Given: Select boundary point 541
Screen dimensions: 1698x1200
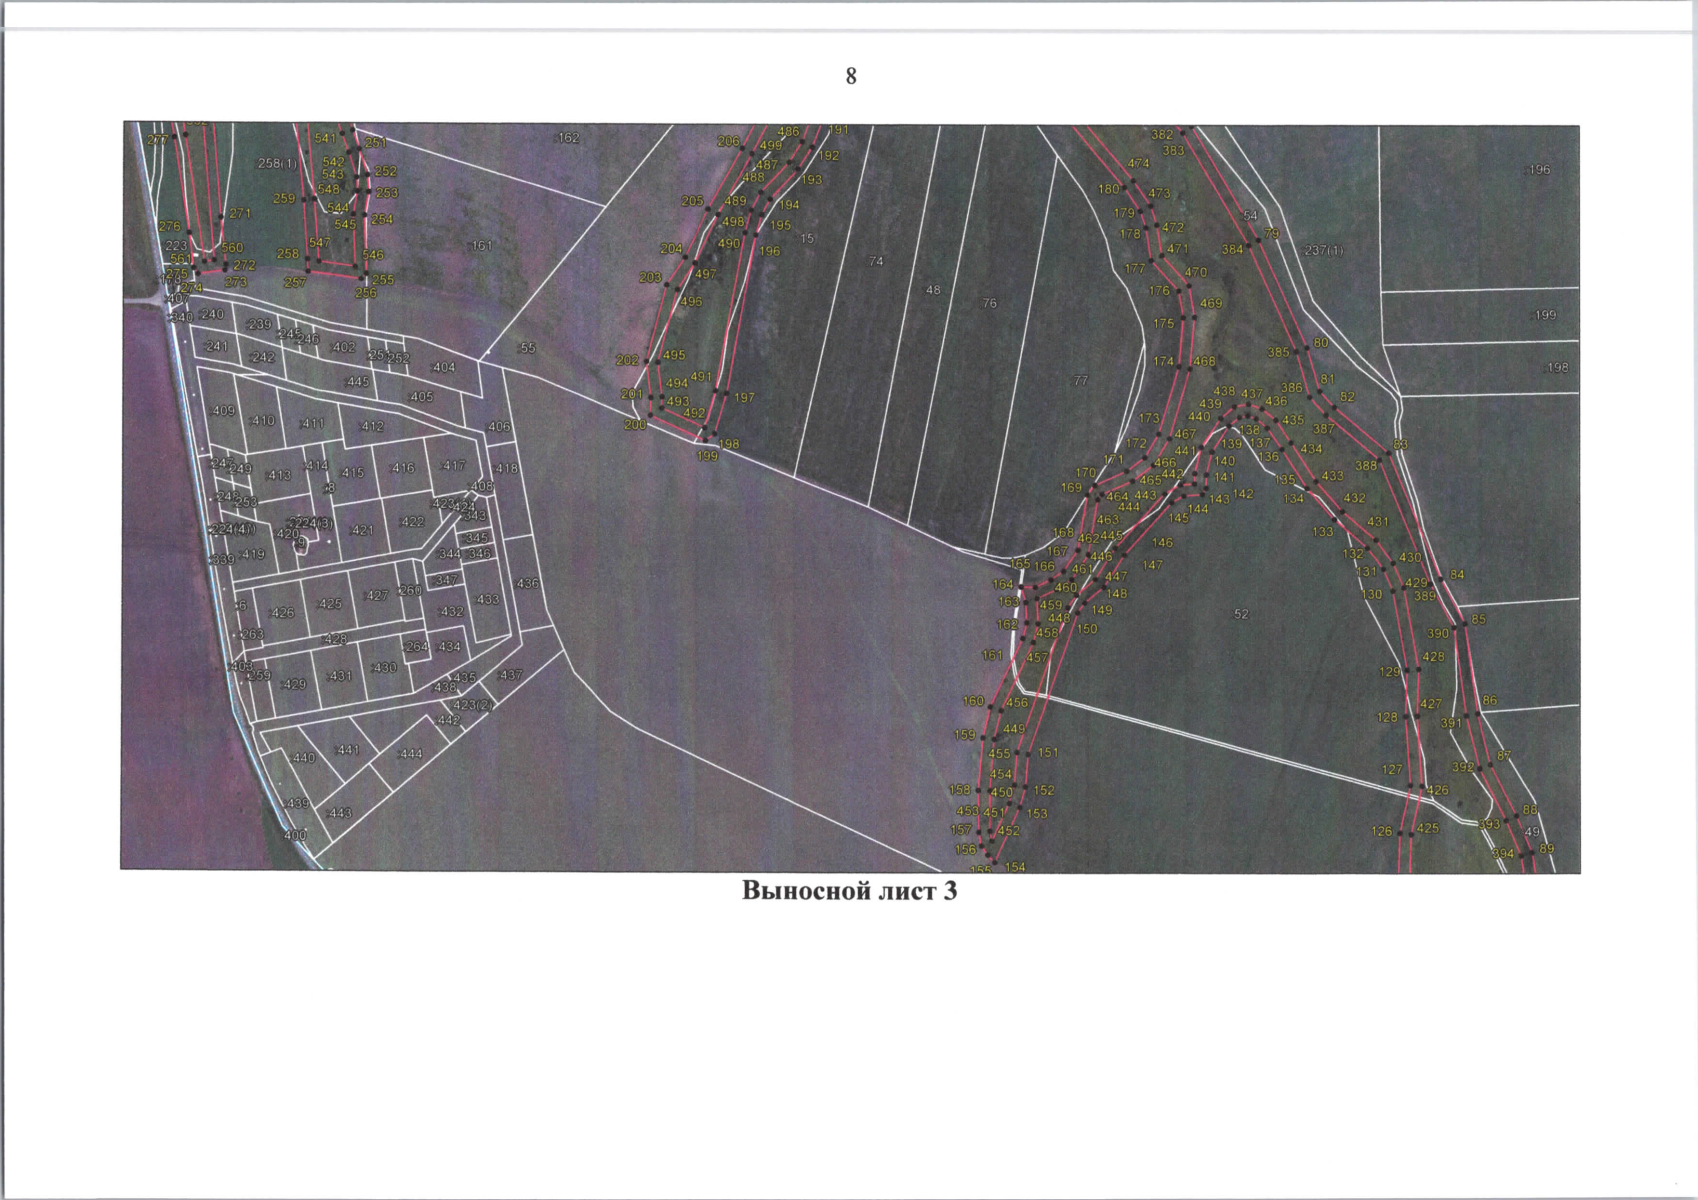Looking at the screenshot, I should 325,138.
